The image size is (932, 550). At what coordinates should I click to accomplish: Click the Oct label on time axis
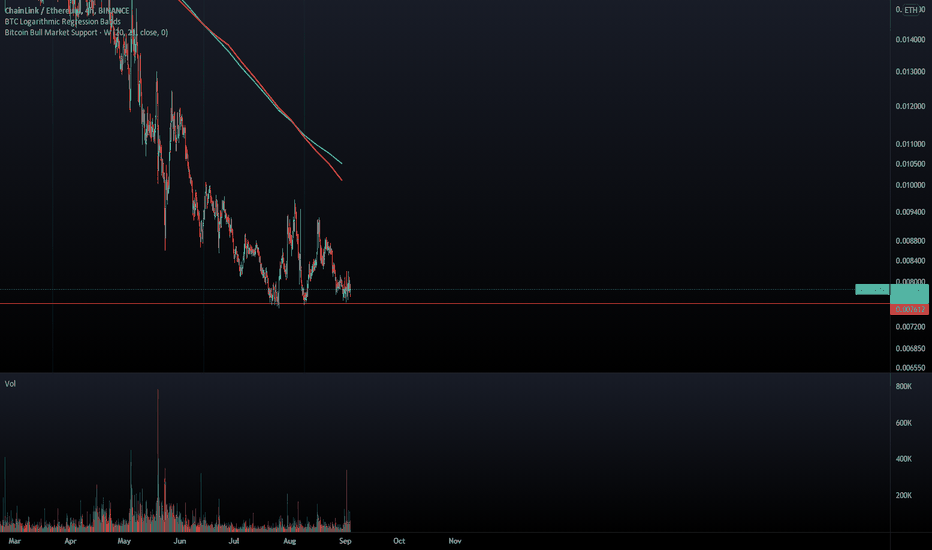399,540
